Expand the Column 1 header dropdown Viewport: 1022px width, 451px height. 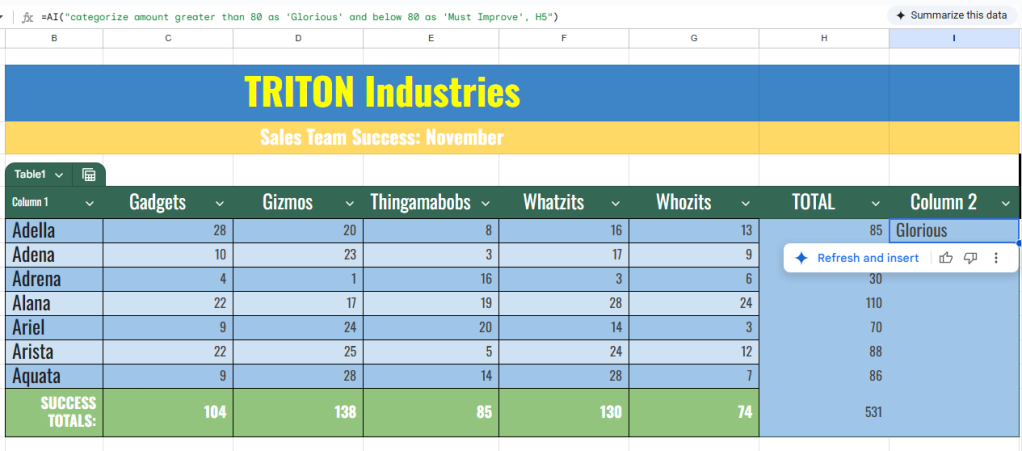point(90,203)
